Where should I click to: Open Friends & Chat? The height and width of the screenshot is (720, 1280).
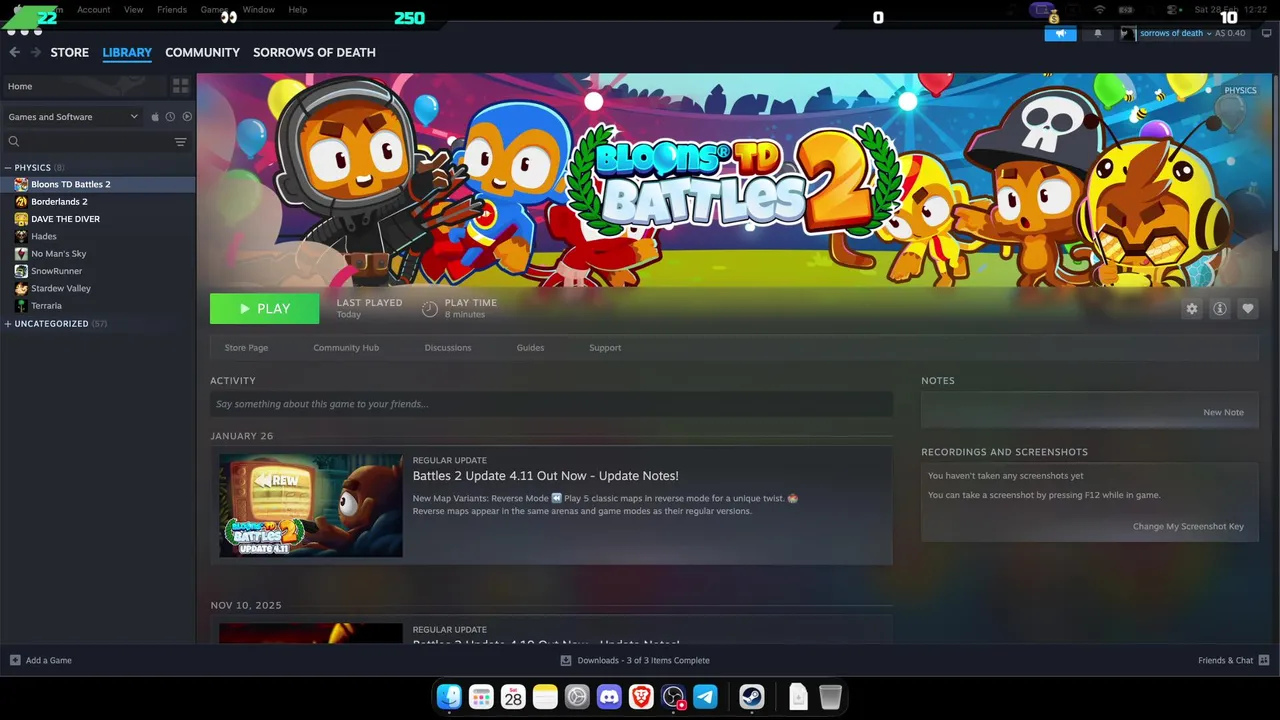tap(1233, 660)
